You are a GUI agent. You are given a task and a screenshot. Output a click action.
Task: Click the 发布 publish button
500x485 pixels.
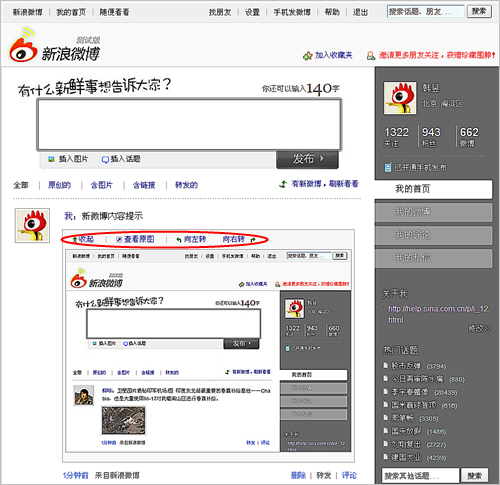coord(307,159)
